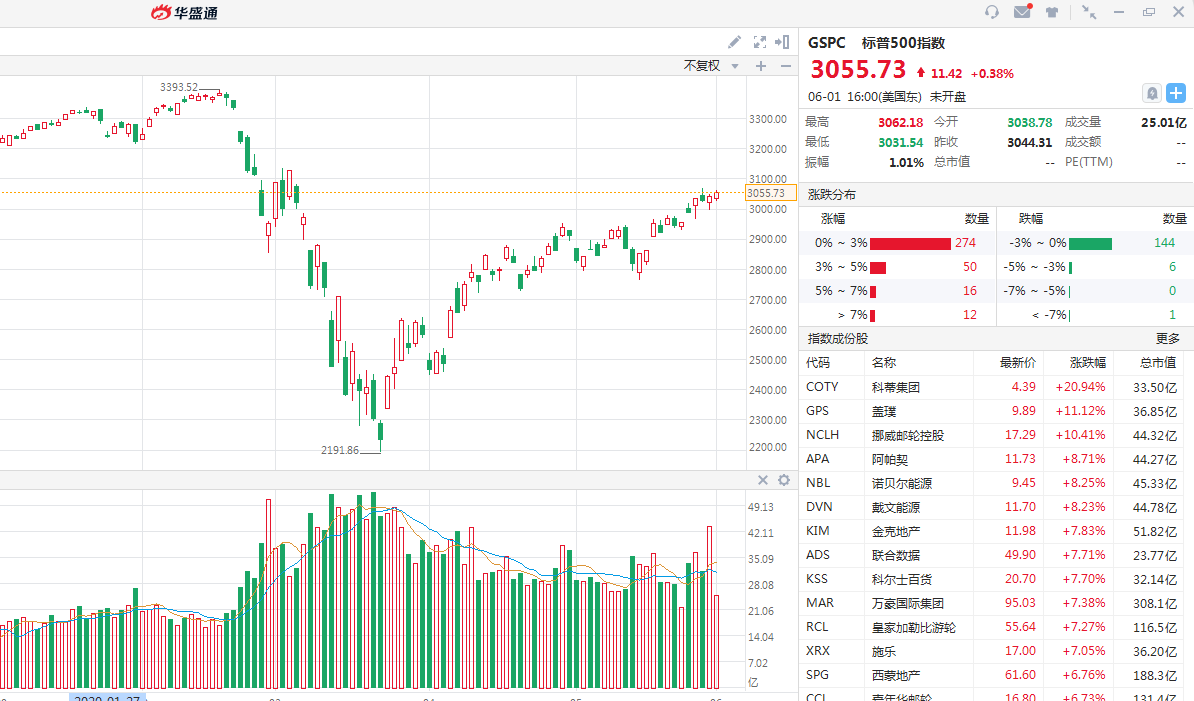Zoom in chart with plus icon
This screenshot has height=701, width=1194.
point(761,66)
